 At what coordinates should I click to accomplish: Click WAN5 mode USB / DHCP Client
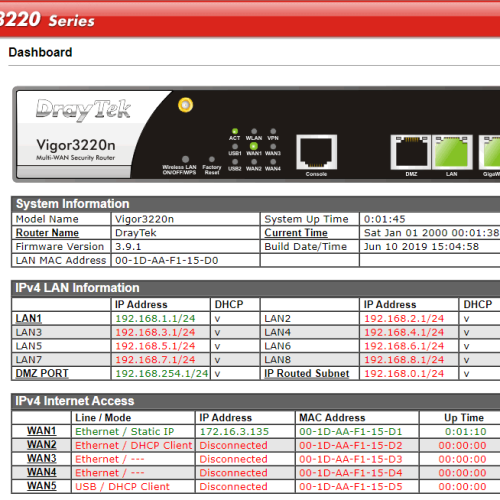click(122, 487)
